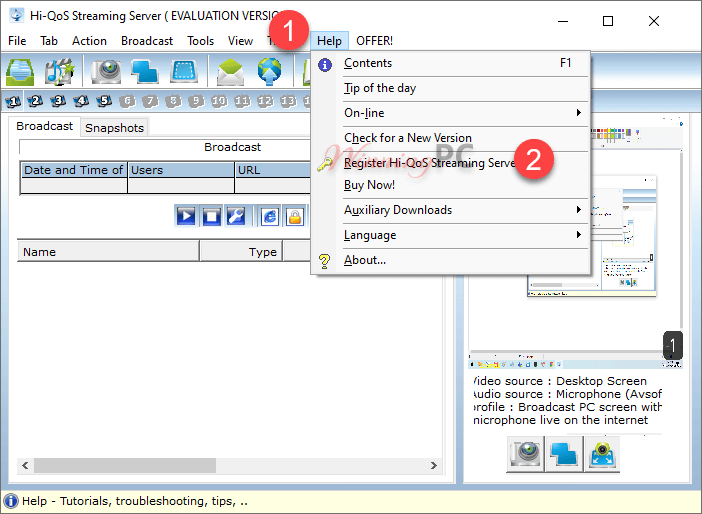Click the globe upload toolbar icon
This screenshot has height=514, width=702.
point(269,71)
